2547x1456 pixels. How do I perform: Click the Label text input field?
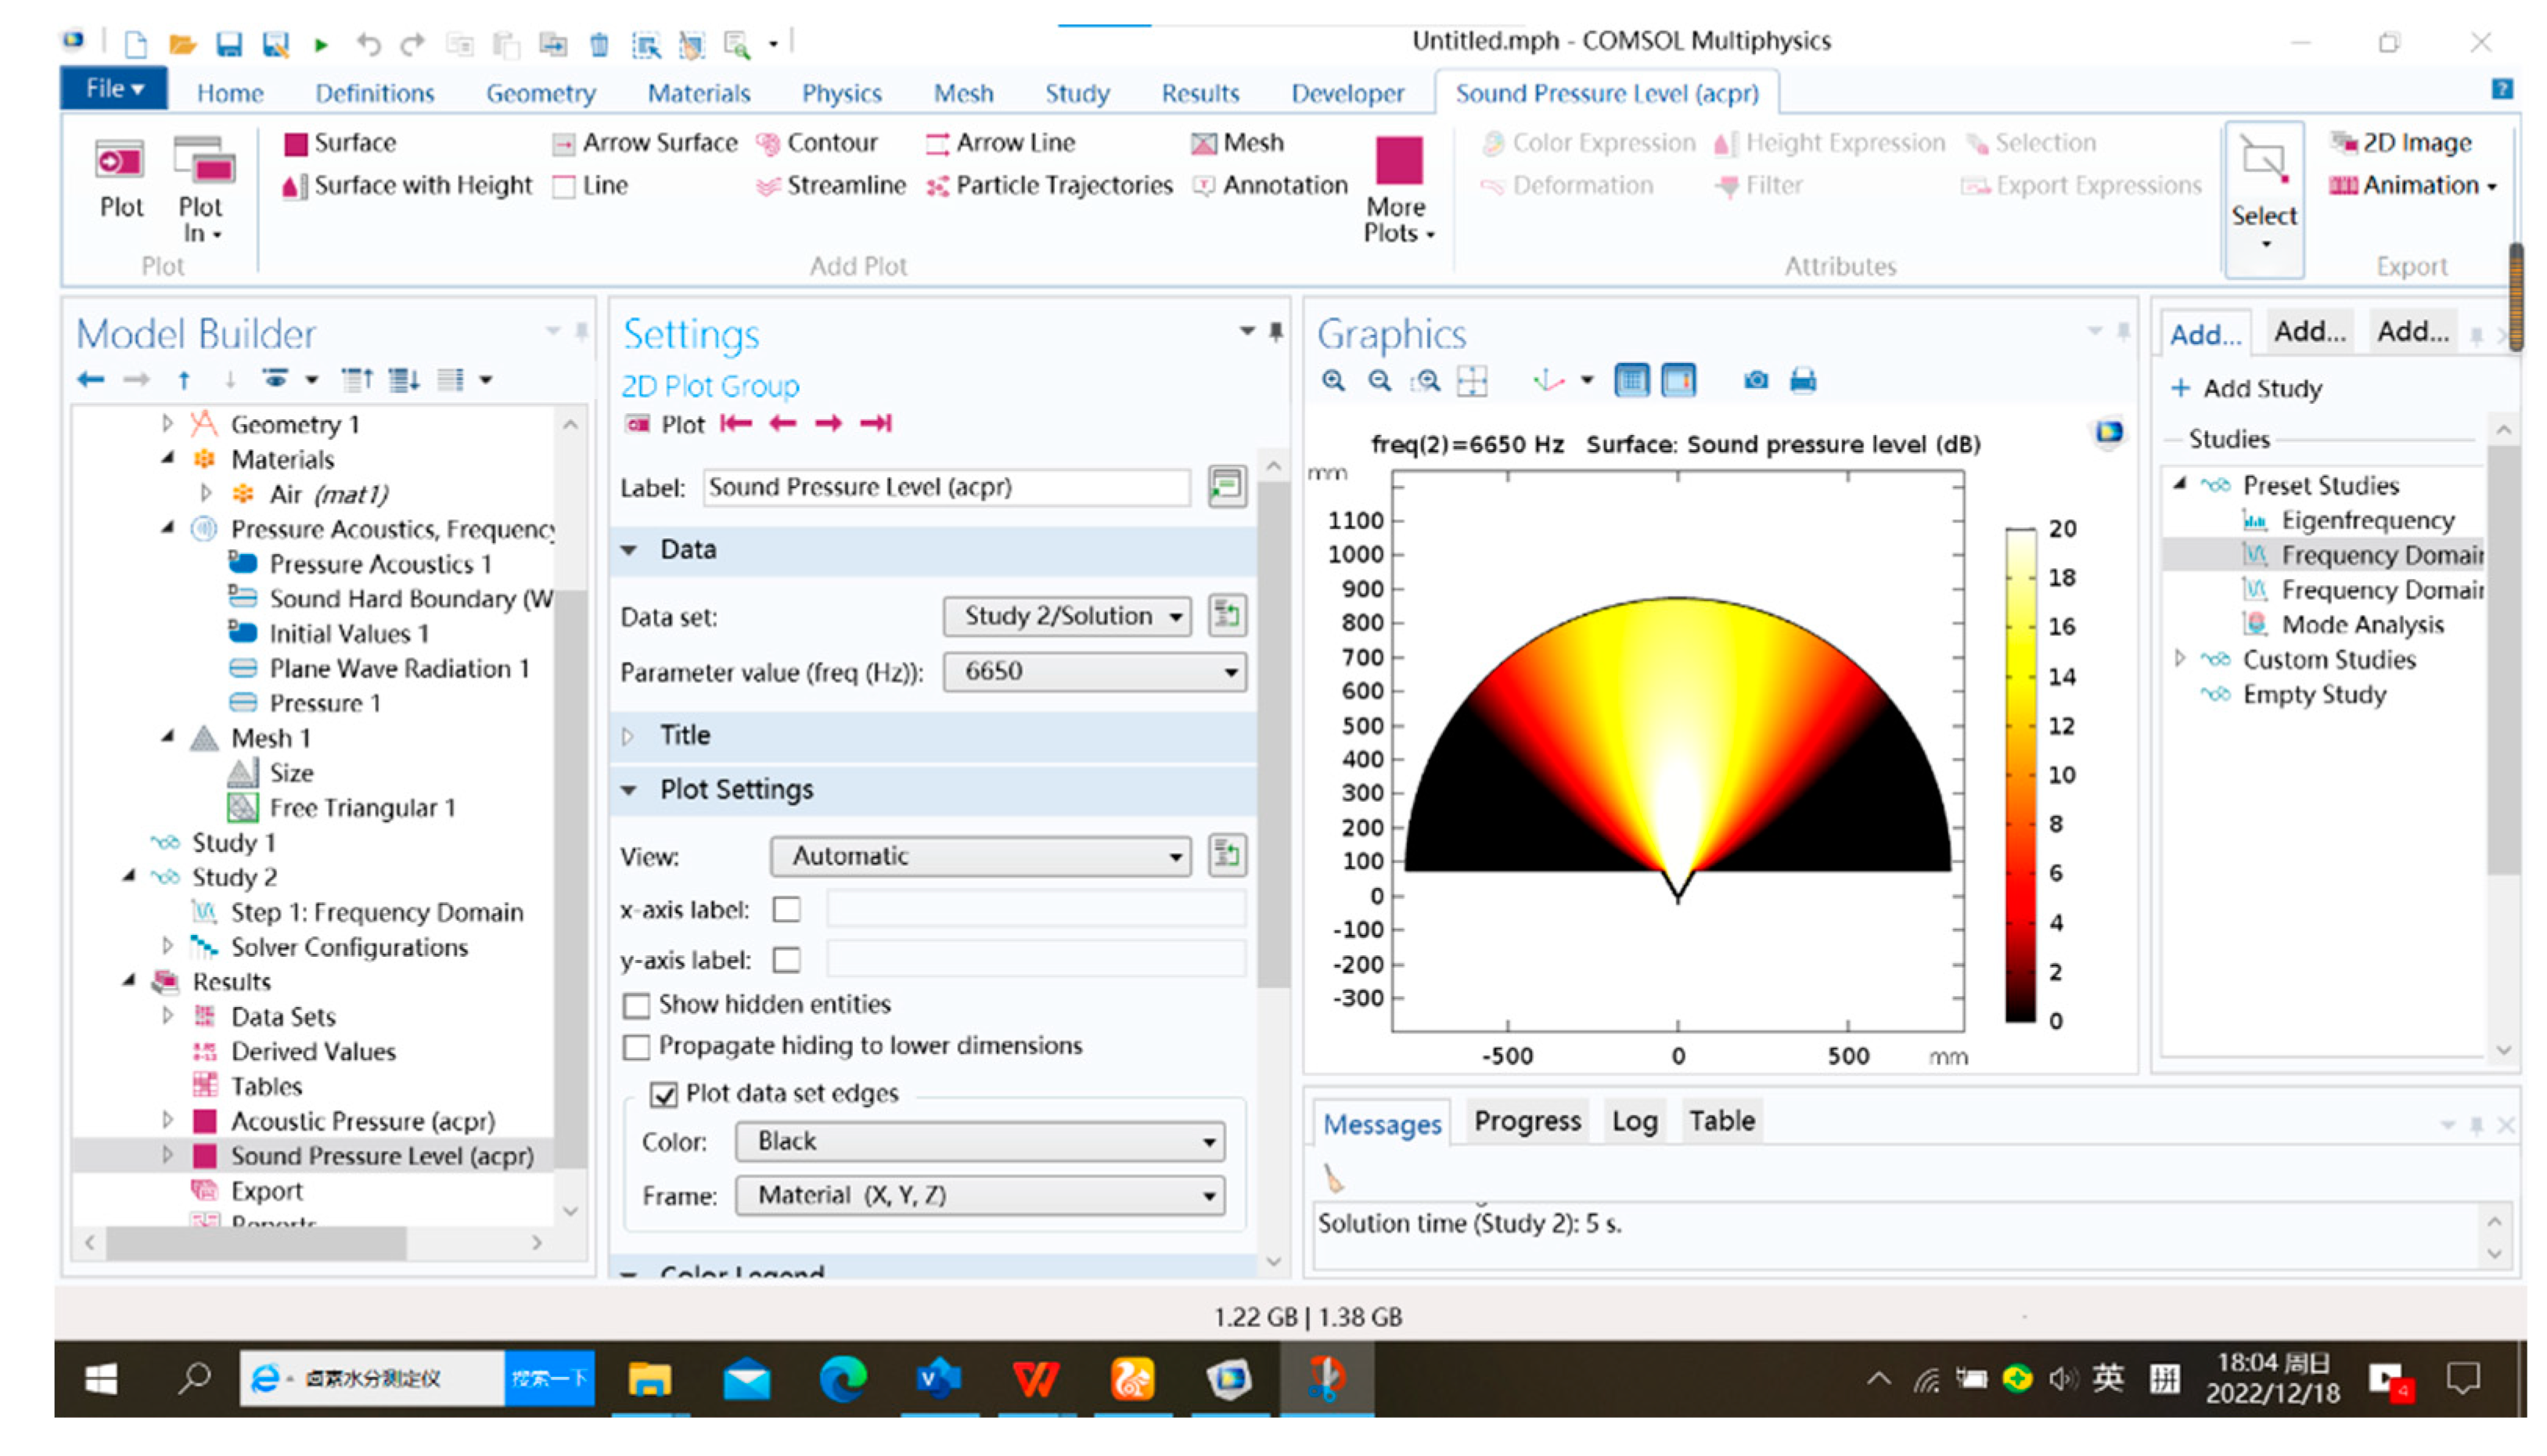[945, 487]
